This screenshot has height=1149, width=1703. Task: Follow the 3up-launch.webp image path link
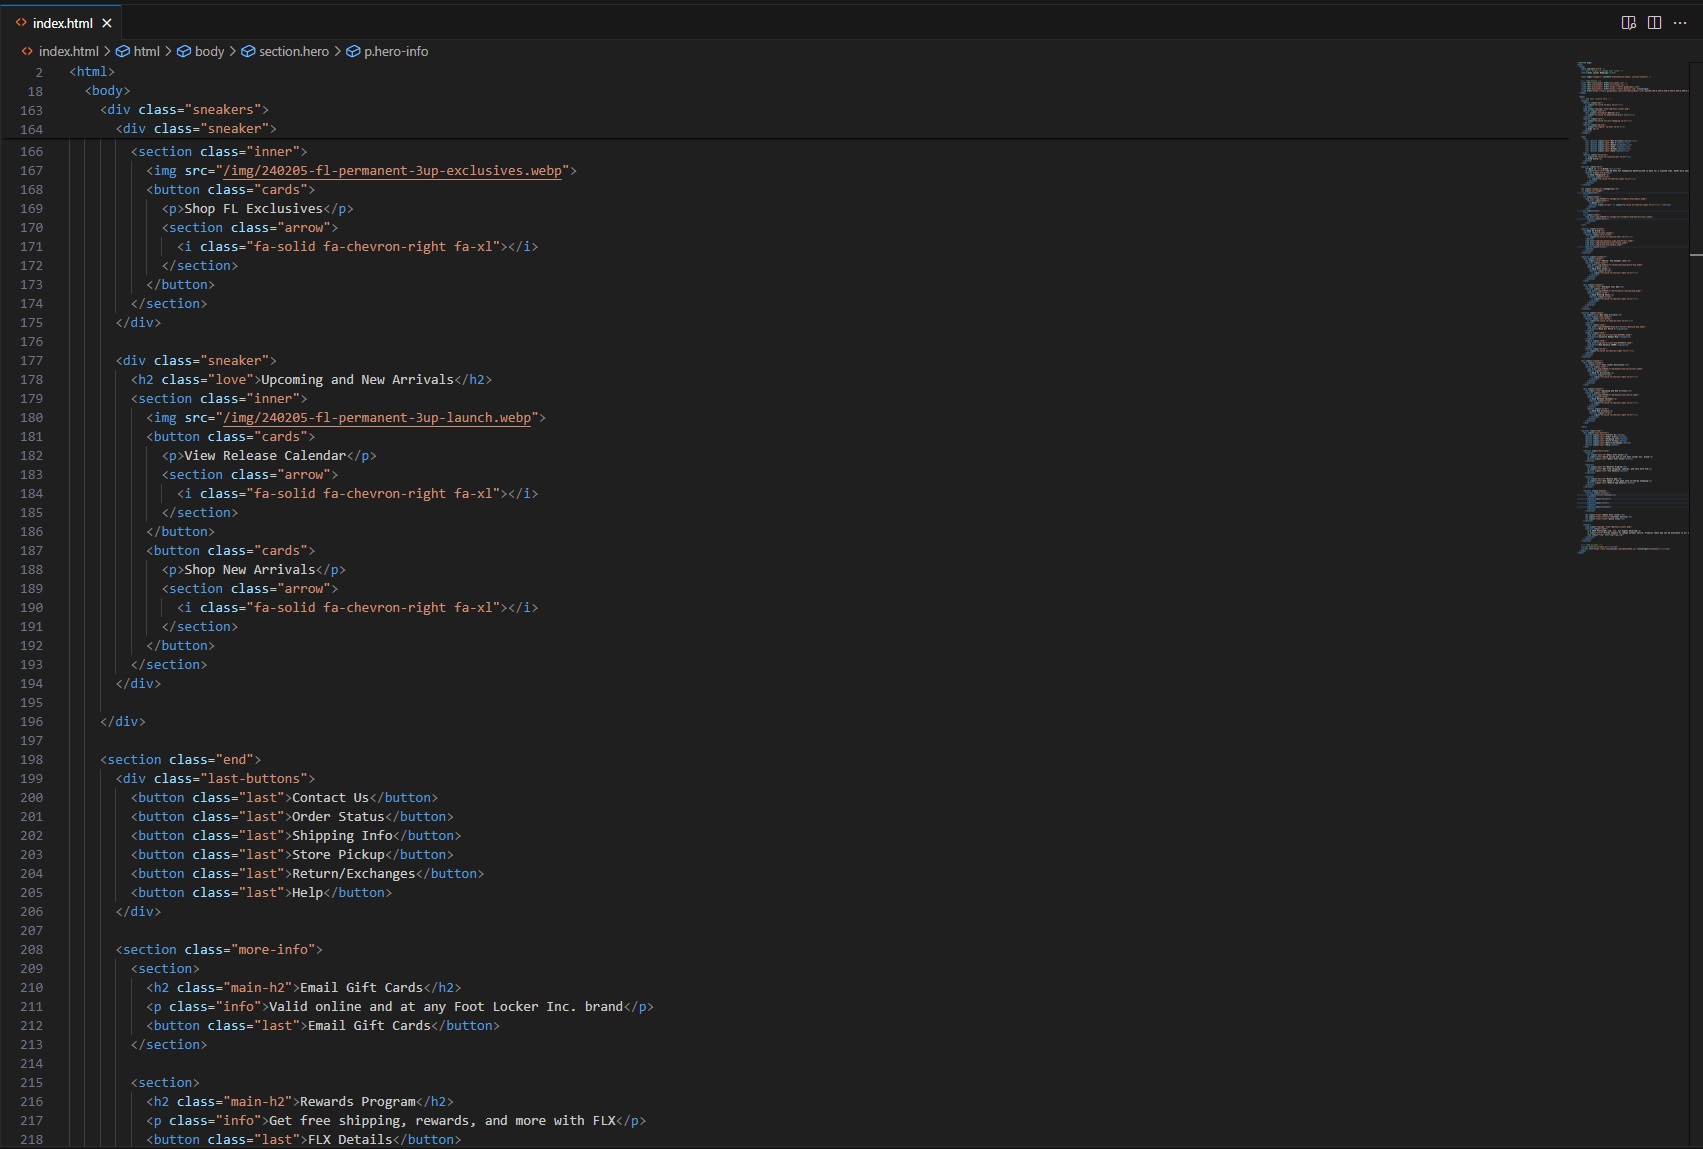pyautogui.click(x=377, y=418)
